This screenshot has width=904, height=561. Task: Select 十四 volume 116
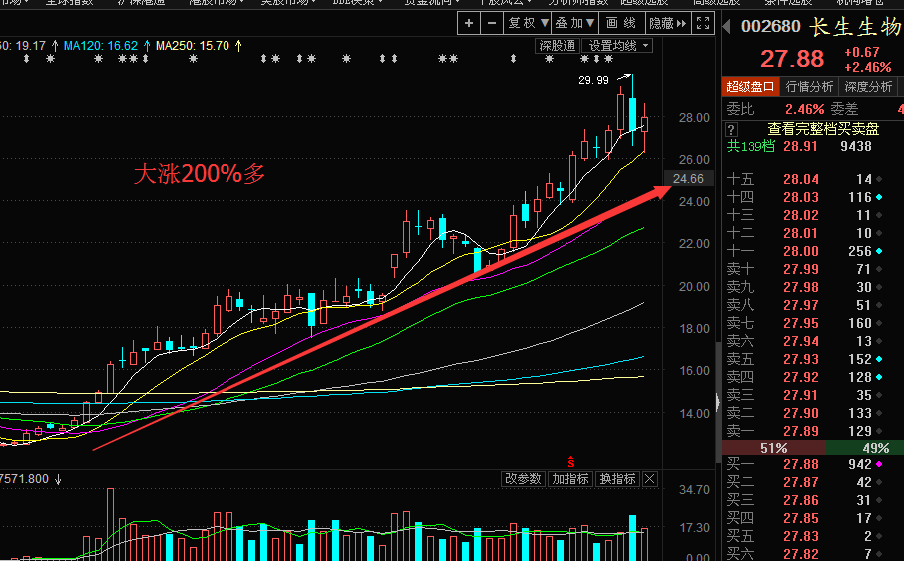point(860,197)
